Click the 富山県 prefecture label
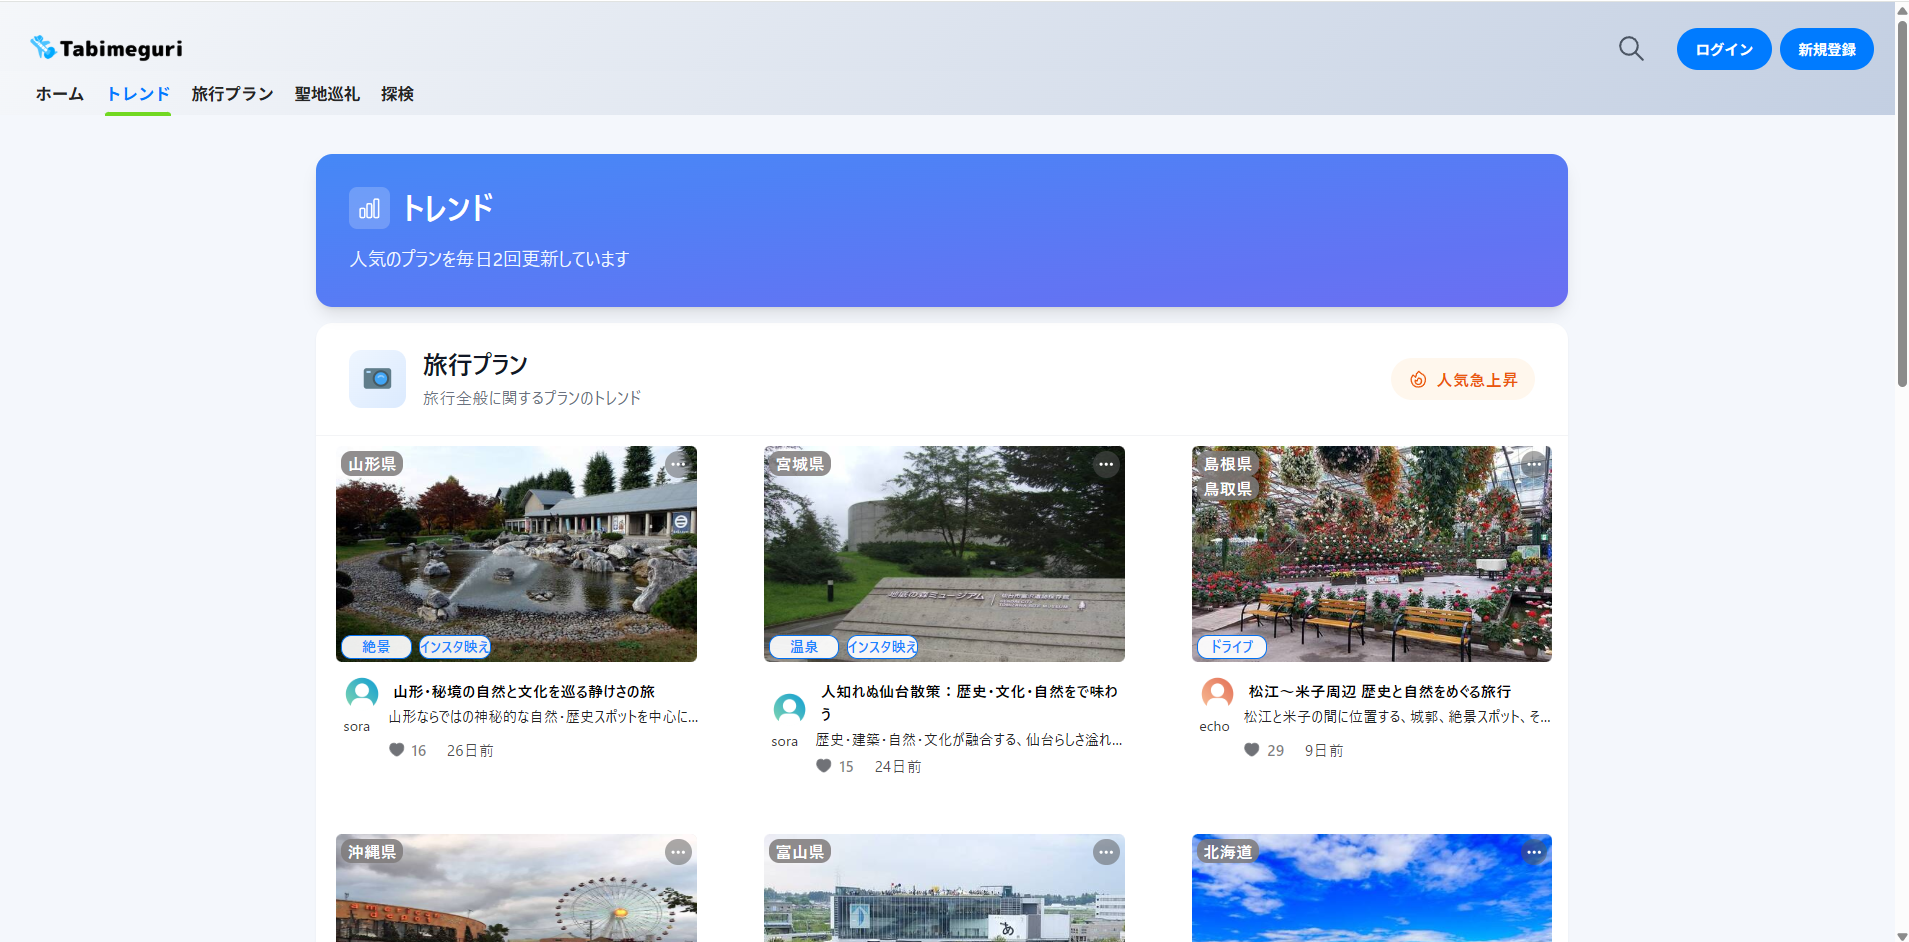This screenshot has width=1909, height=942. pyautogui.click(x=800, y=852)
